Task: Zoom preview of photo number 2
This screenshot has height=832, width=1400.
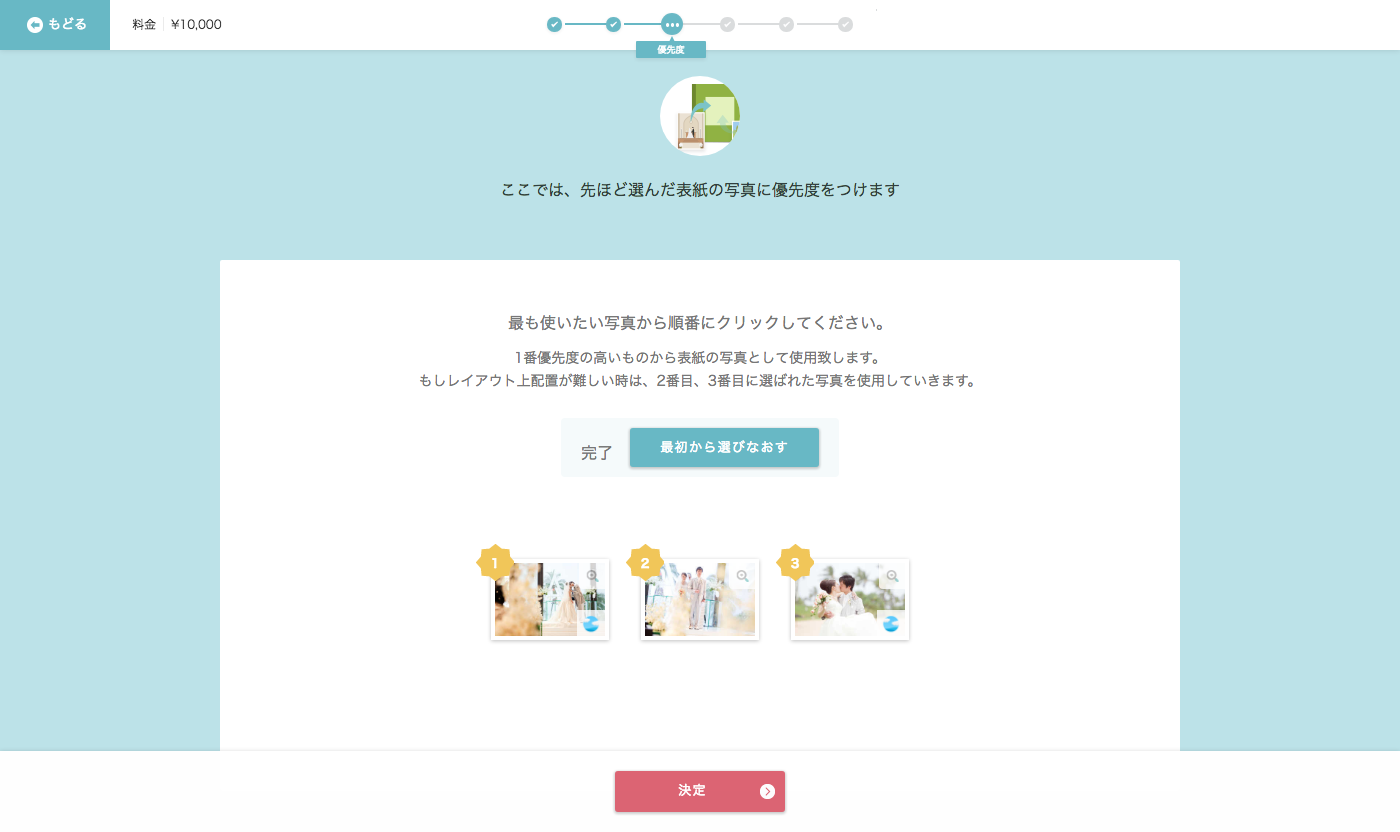Action: point(742,576)
